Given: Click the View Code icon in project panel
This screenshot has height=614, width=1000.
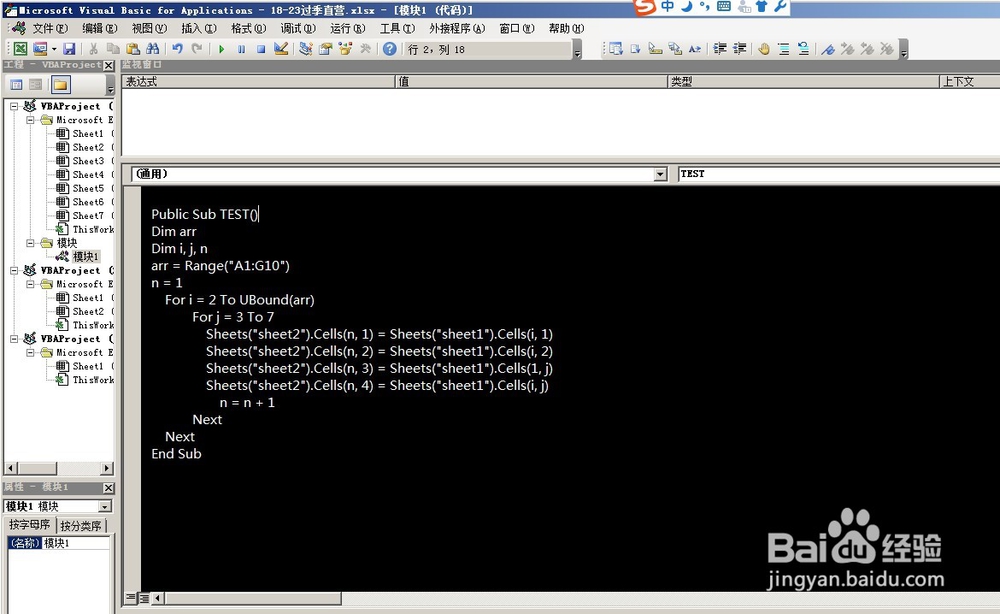Looking at the screenshot, I should pos(17,84).
